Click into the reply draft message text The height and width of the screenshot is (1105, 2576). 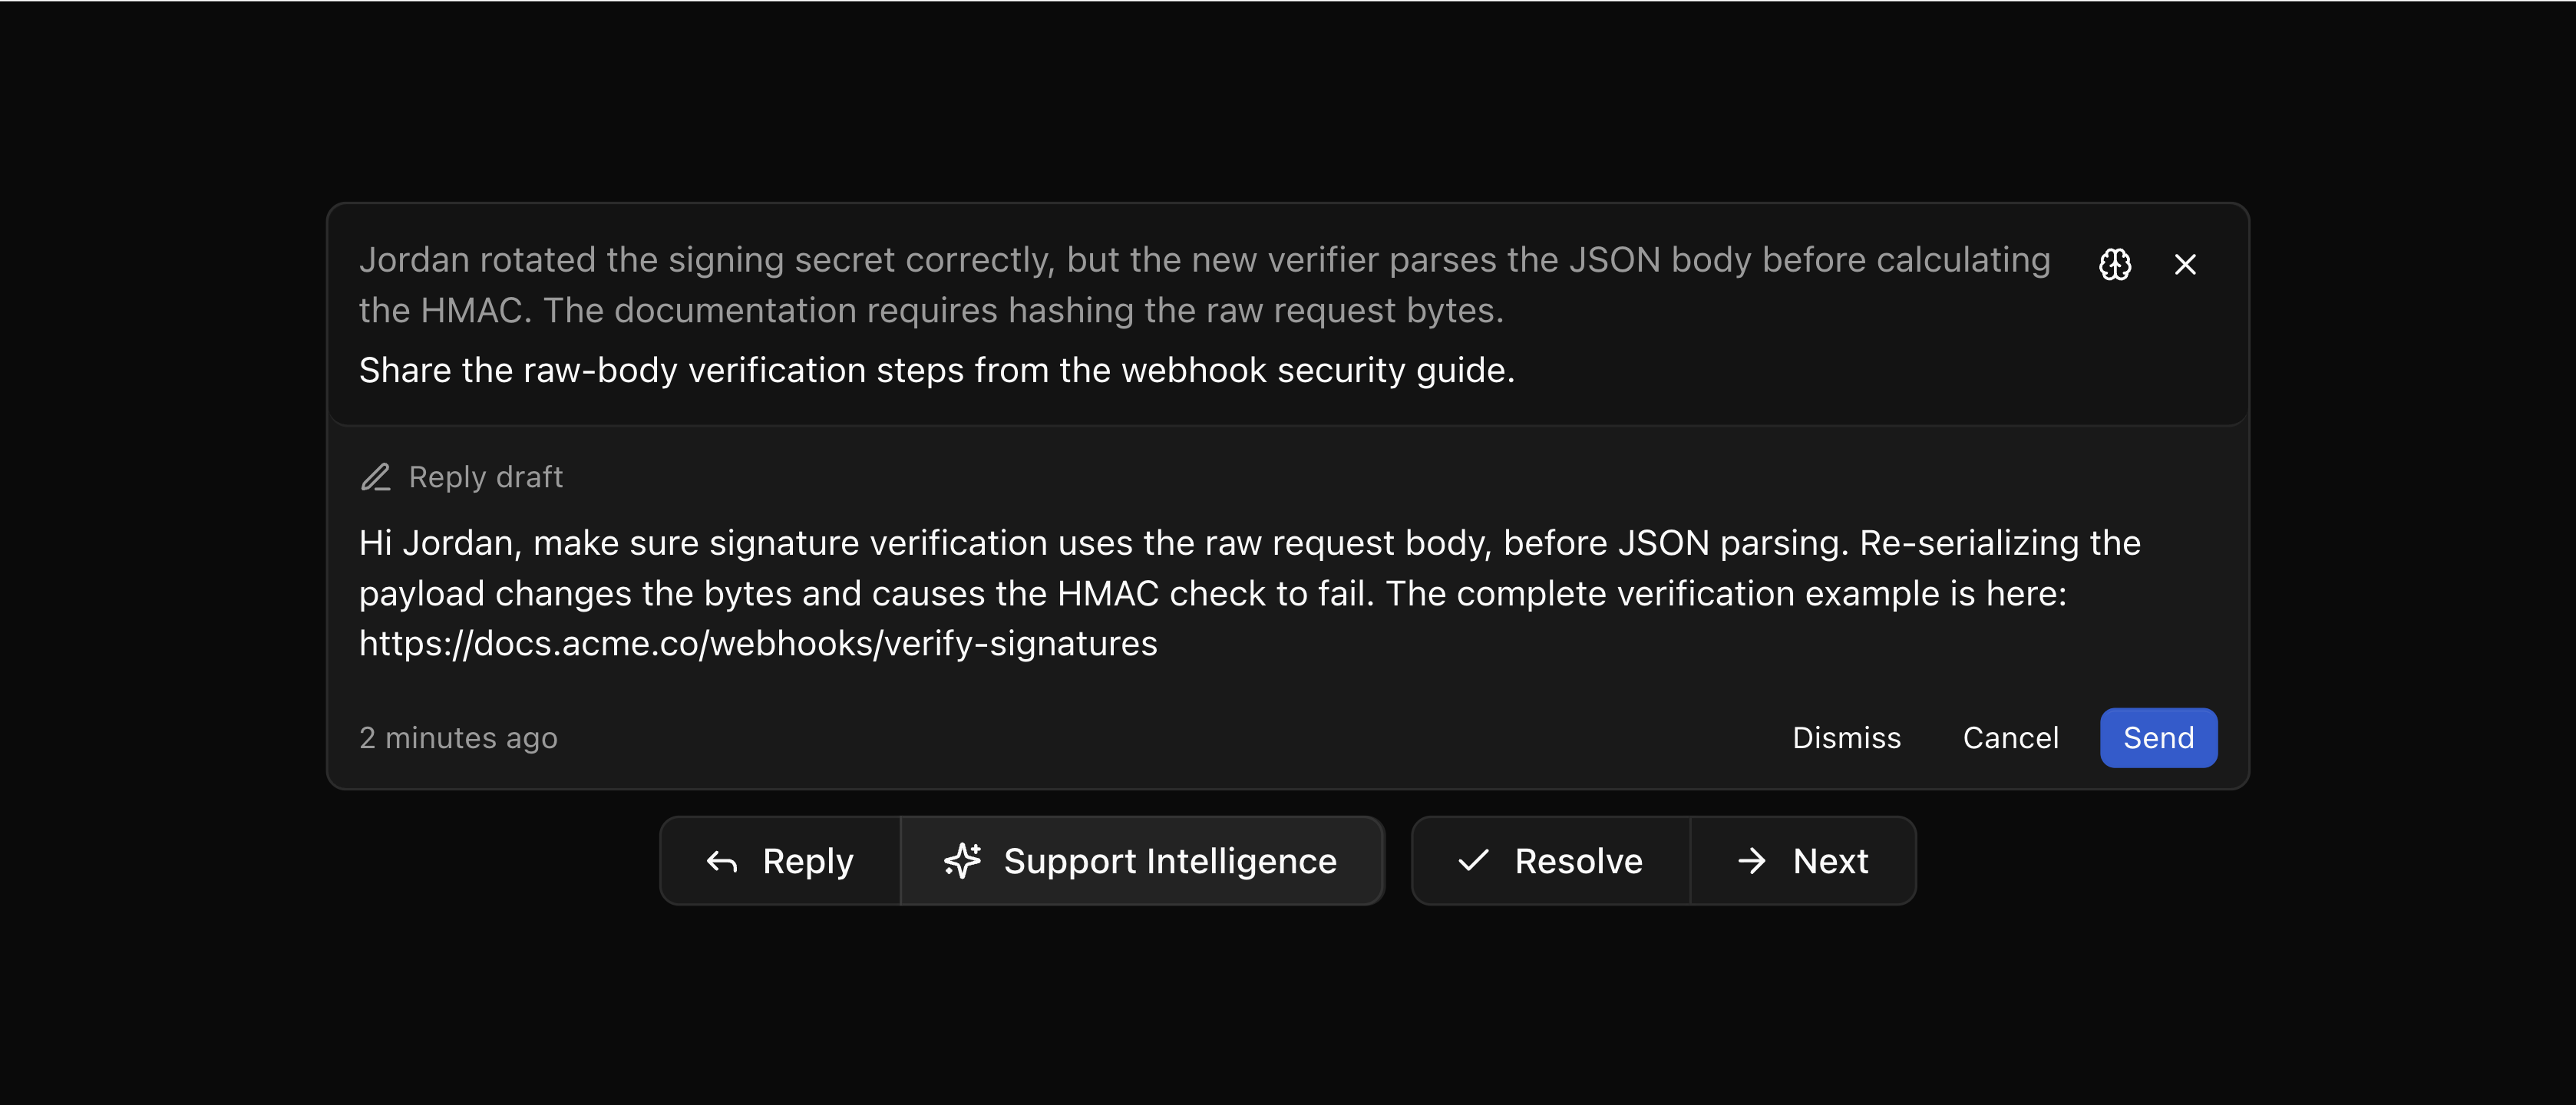click(1250, 593)
